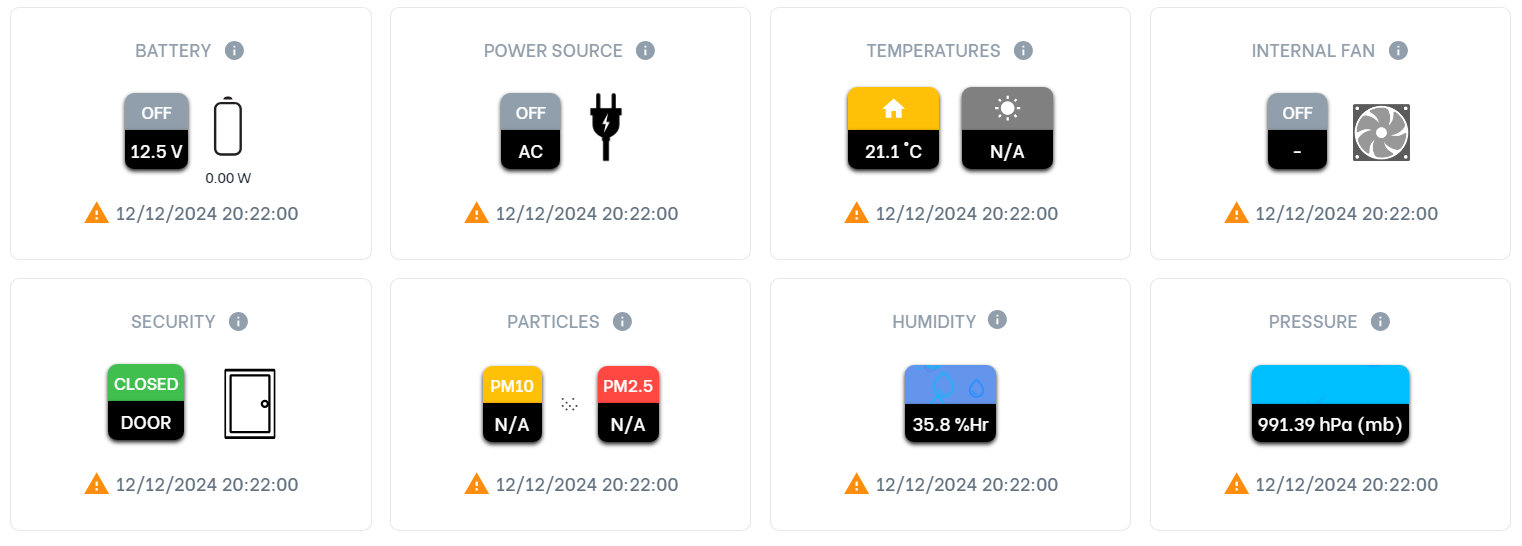Image resolution: width=1522 pixels, height=546 pixels.
Task: Click the info icon next to BATTERY
Action: [234, 50]
